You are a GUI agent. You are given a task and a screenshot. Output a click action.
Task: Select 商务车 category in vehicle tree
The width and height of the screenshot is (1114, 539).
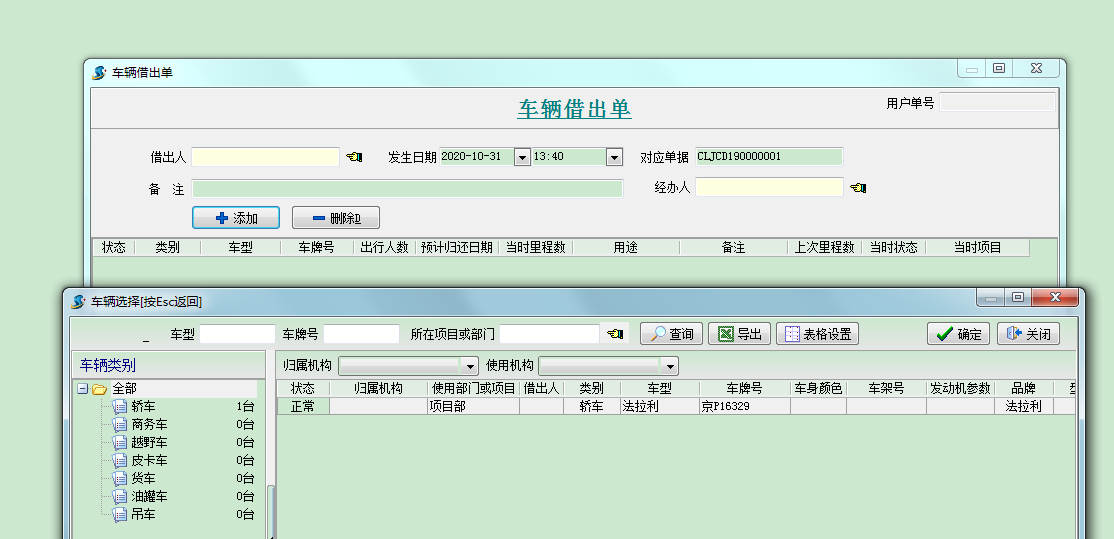pyautogui.click(x=149, y=424)
